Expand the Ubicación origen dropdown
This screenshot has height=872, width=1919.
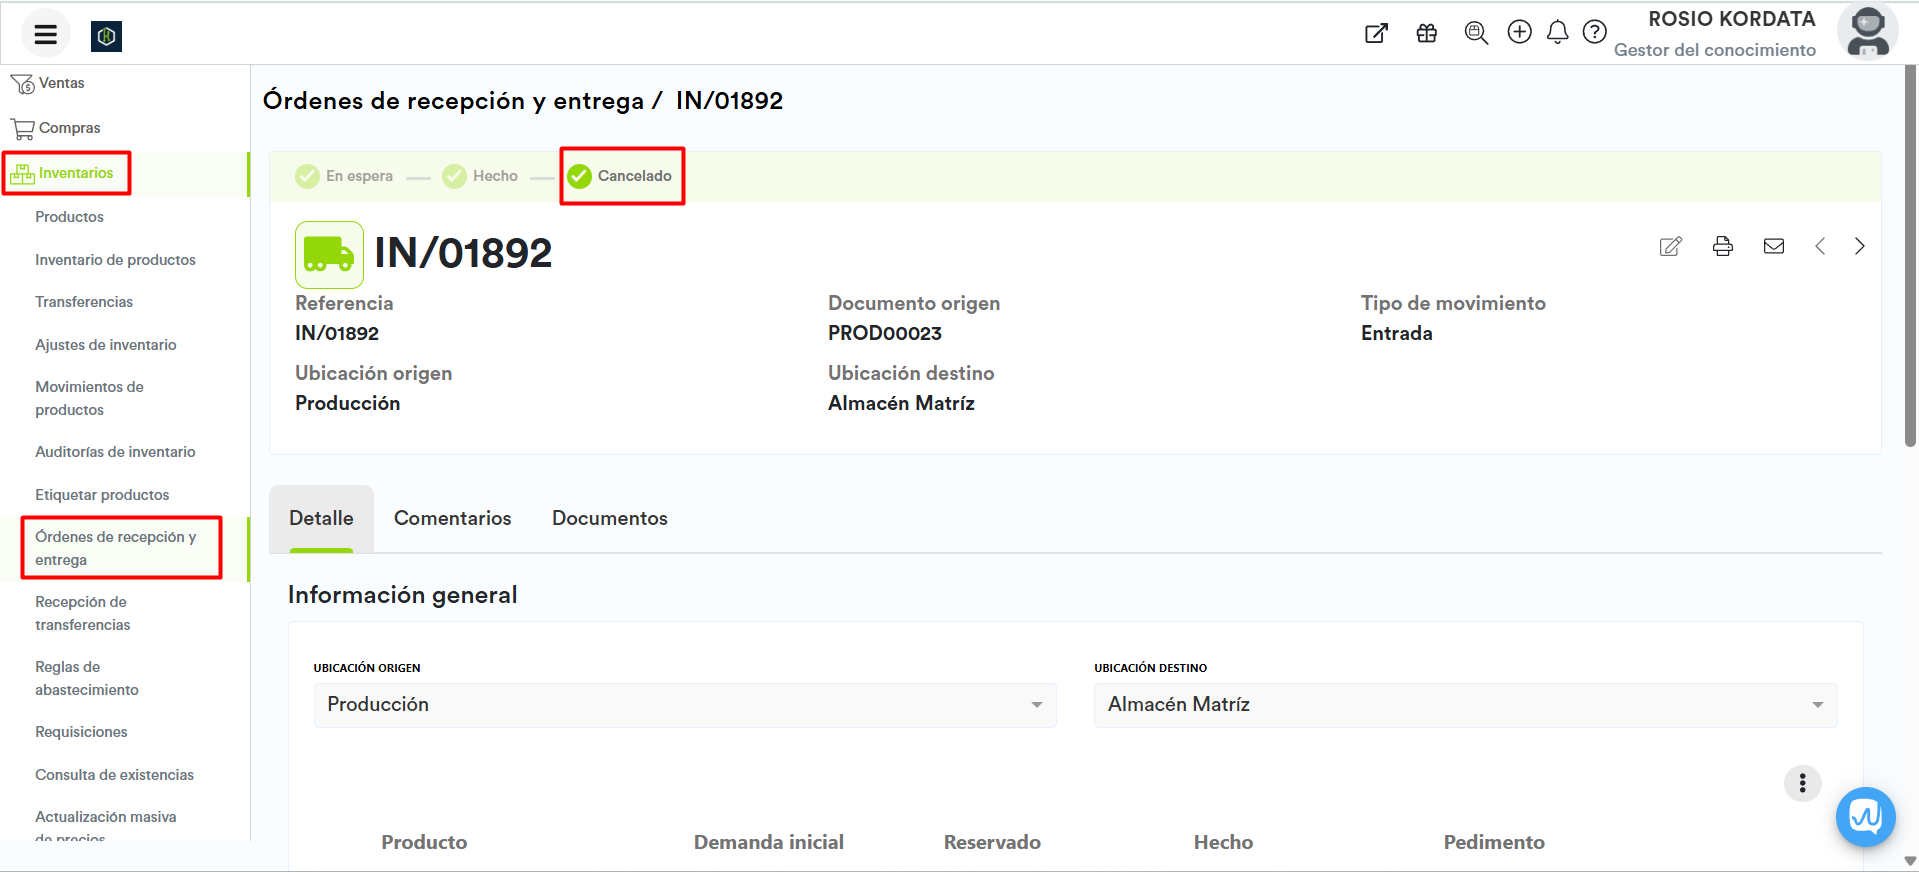point(685,705)
